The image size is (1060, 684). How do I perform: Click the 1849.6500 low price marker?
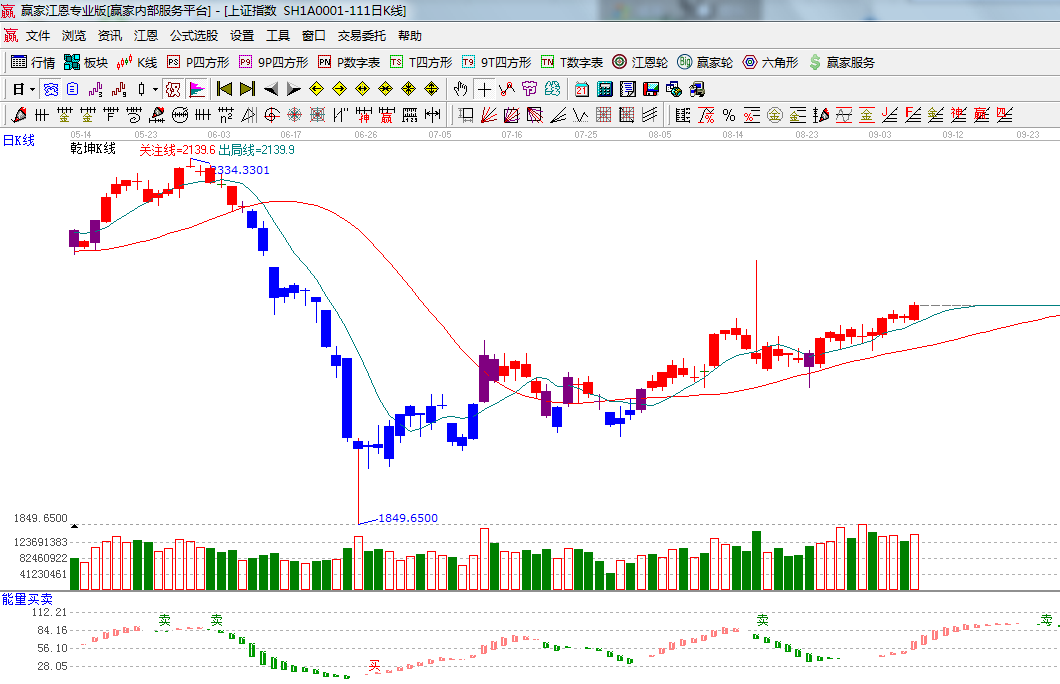[407, 518]
